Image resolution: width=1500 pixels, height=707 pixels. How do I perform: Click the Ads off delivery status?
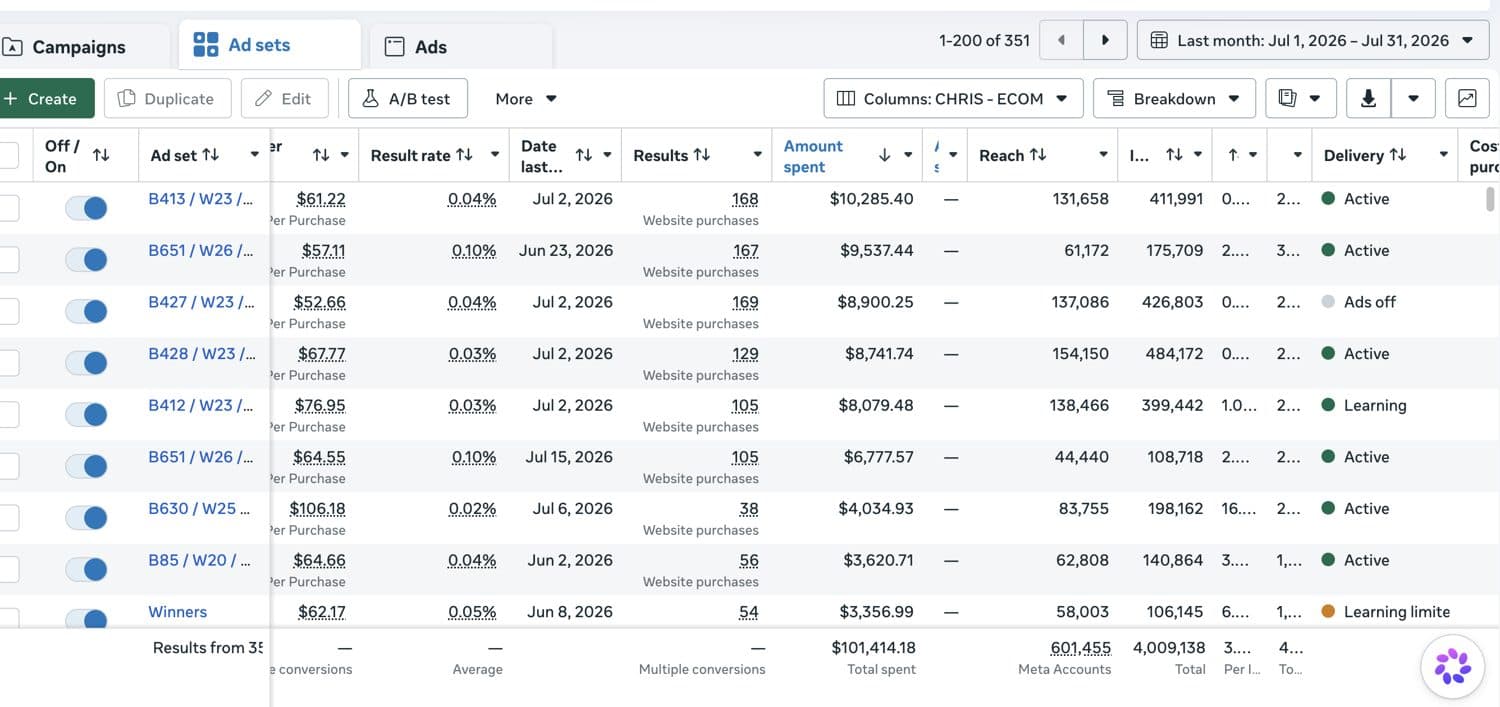1370,302
